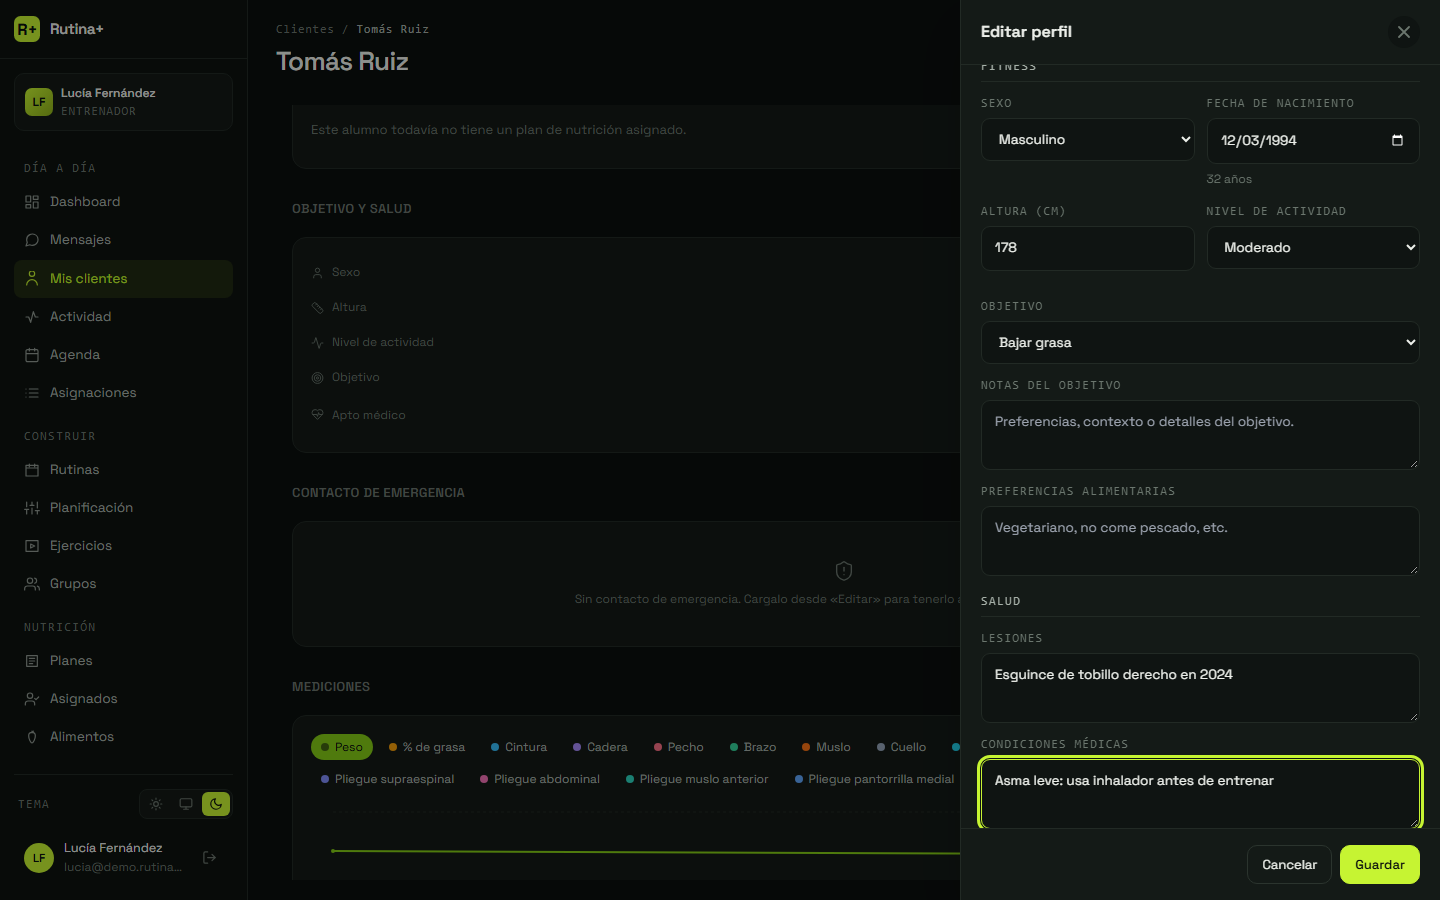Click the Lesiones textarea
1440x900 pixels.
(x=1200, y=688)
